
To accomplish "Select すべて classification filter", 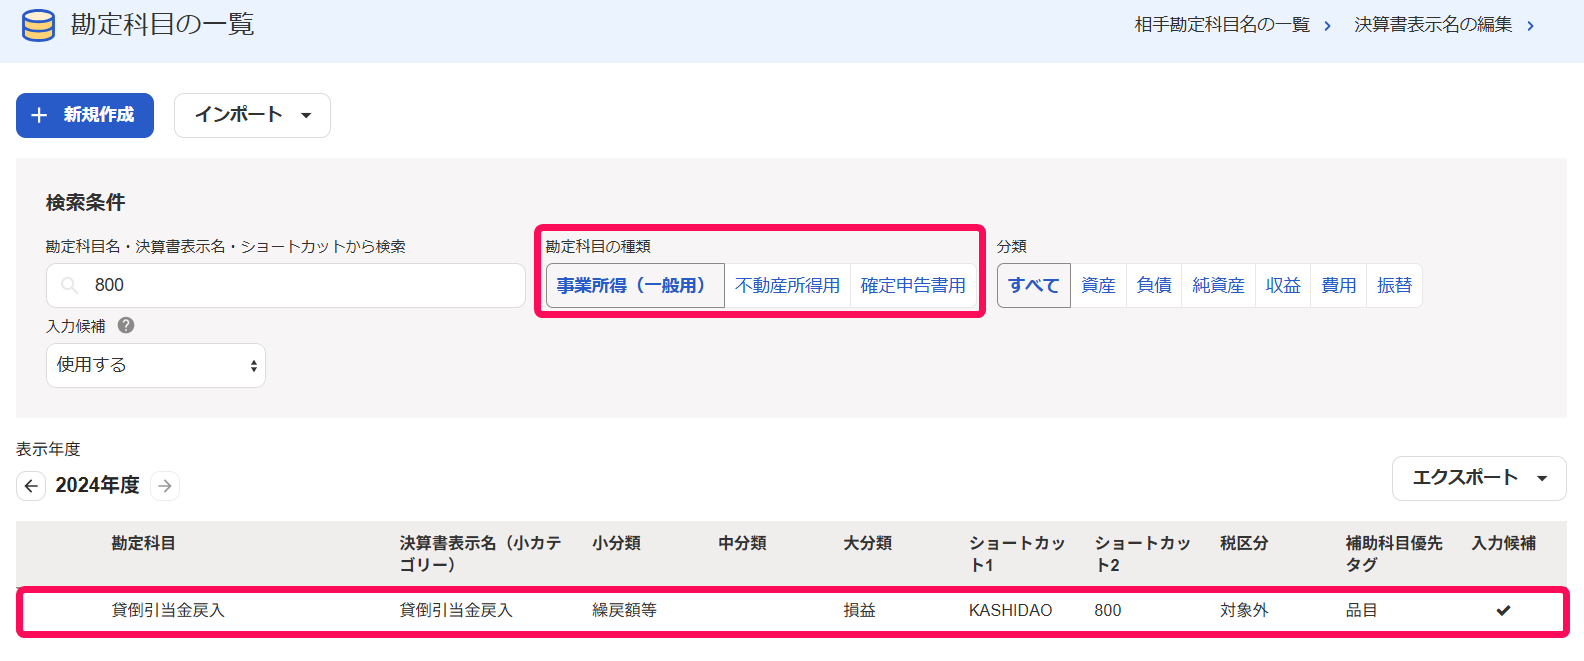I will pos(1034,286).
